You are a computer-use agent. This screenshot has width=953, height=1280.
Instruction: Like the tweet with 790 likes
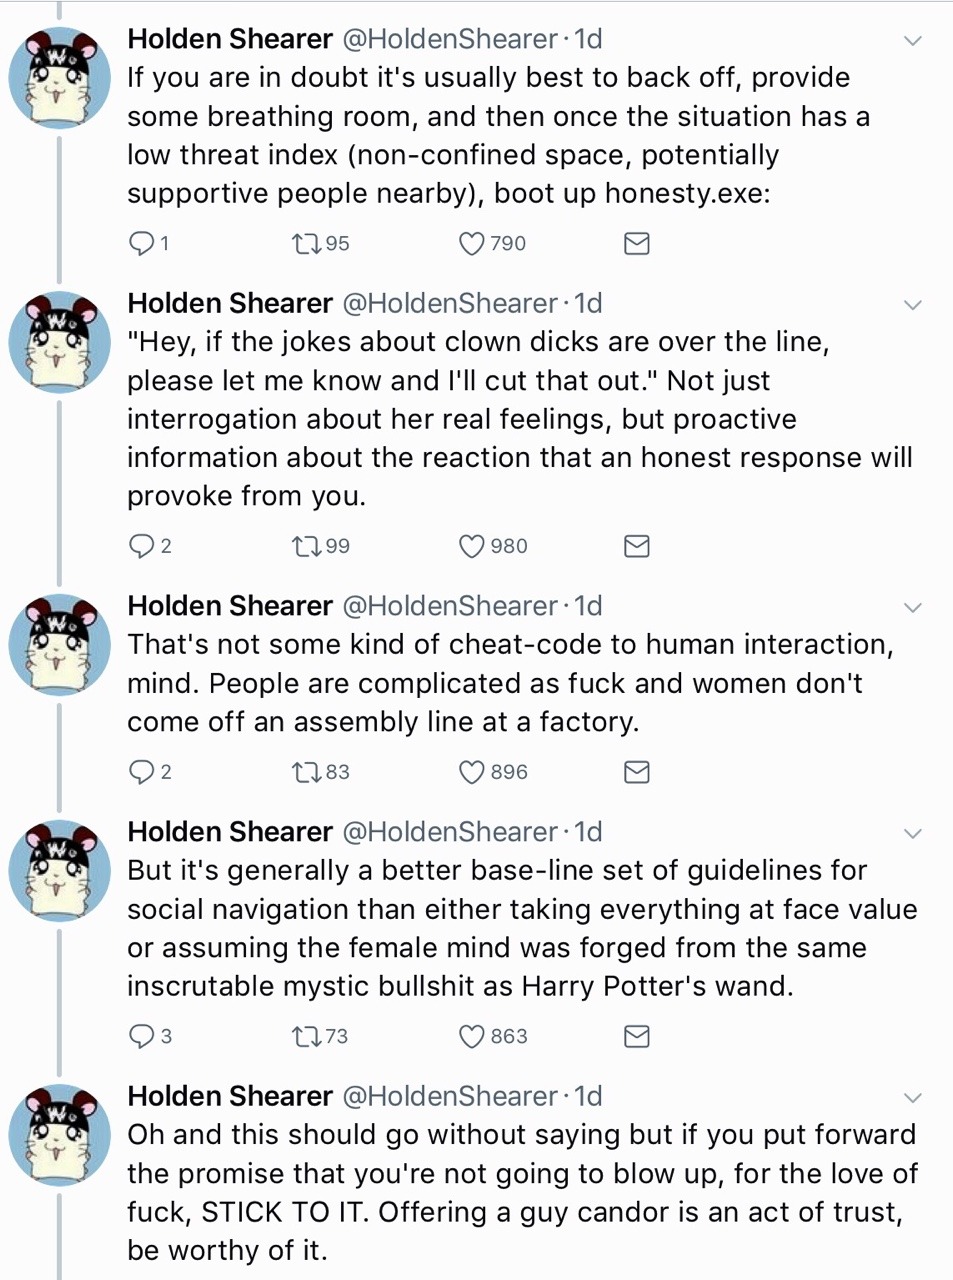(471, 243)
